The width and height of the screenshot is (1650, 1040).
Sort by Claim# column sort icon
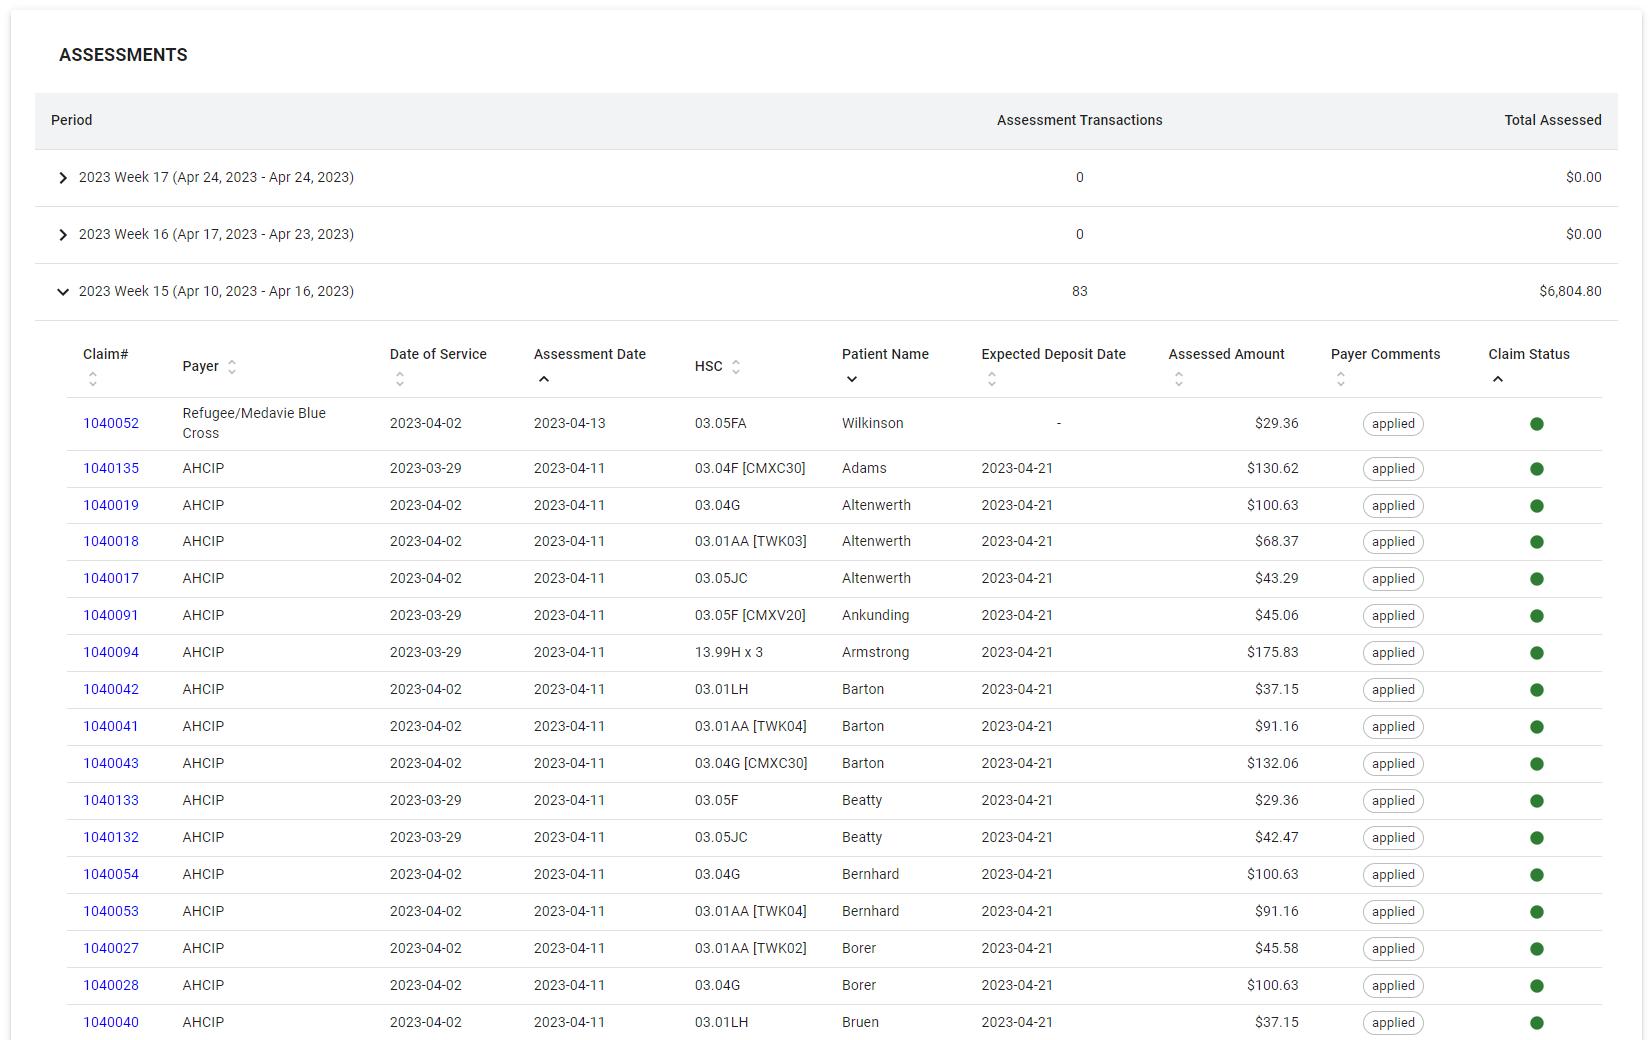pyautogui.click(x=93, y=379)
